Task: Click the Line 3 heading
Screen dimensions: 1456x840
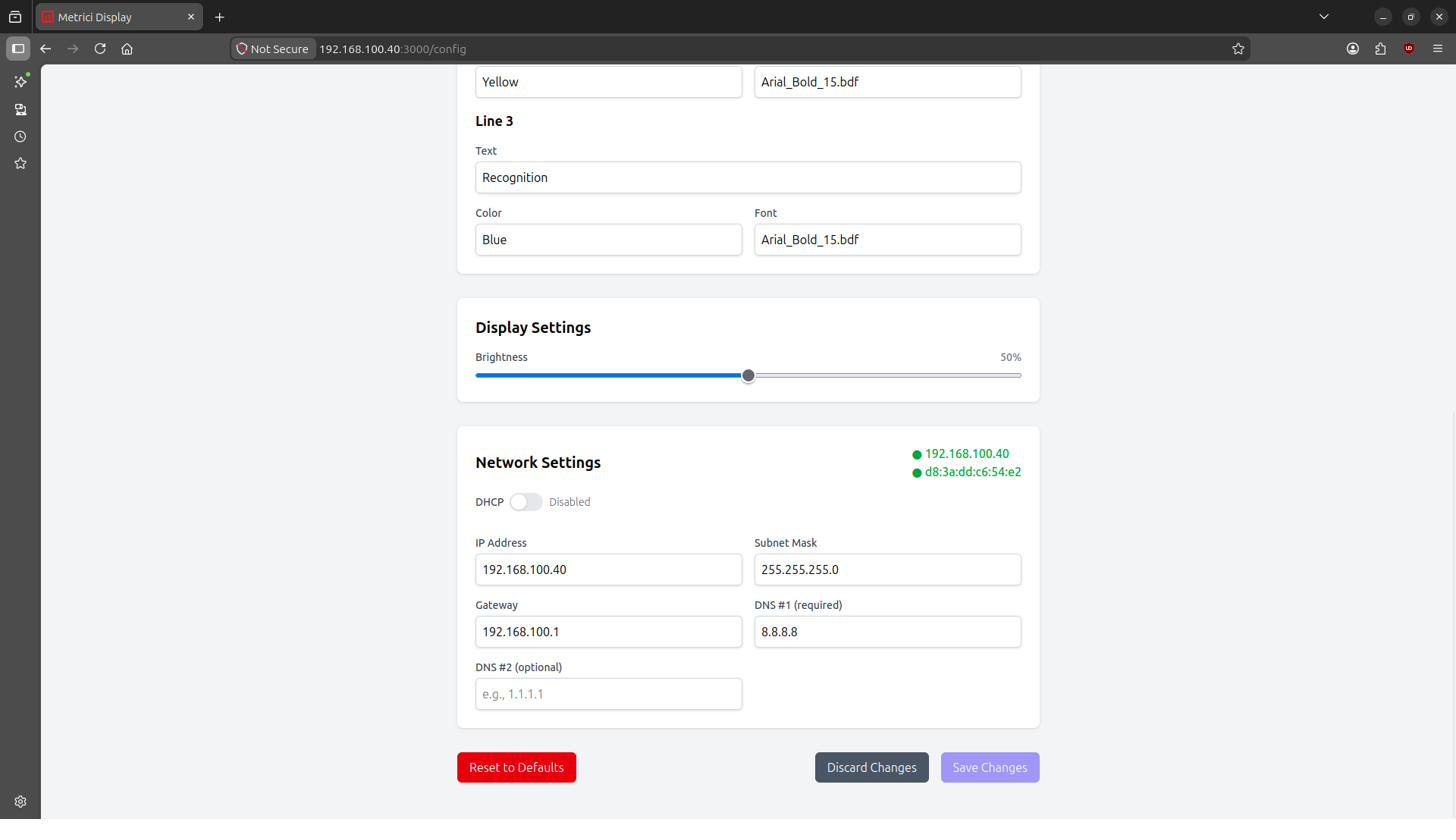Action: (494, 121)
